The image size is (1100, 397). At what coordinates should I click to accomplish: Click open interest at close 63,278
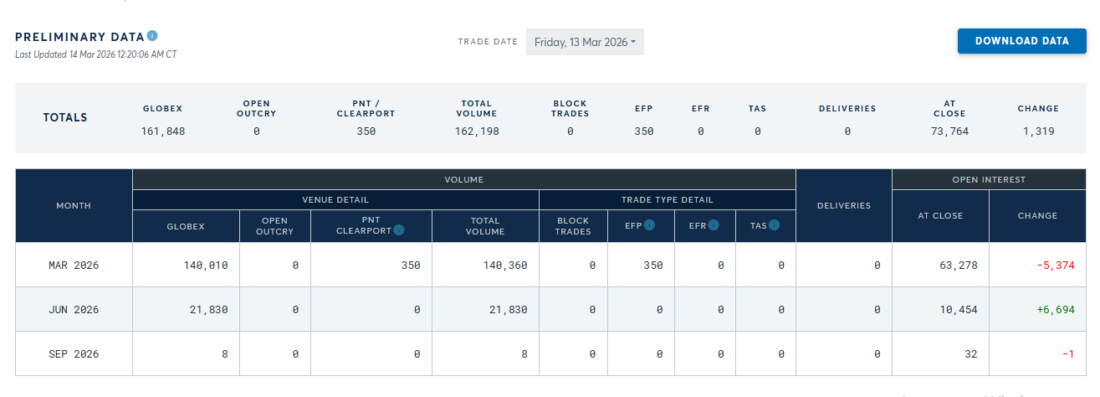[x=958, y=265]
